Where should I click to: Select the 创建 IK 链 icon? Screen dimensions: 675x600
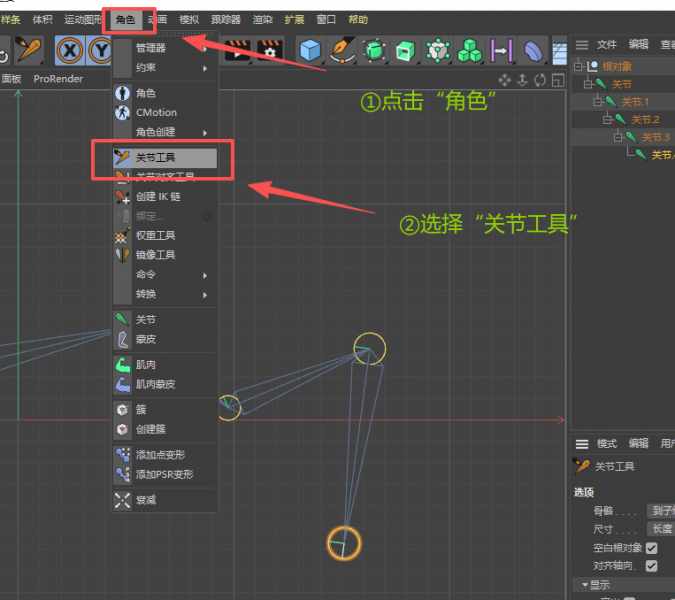tap(122, 197)
